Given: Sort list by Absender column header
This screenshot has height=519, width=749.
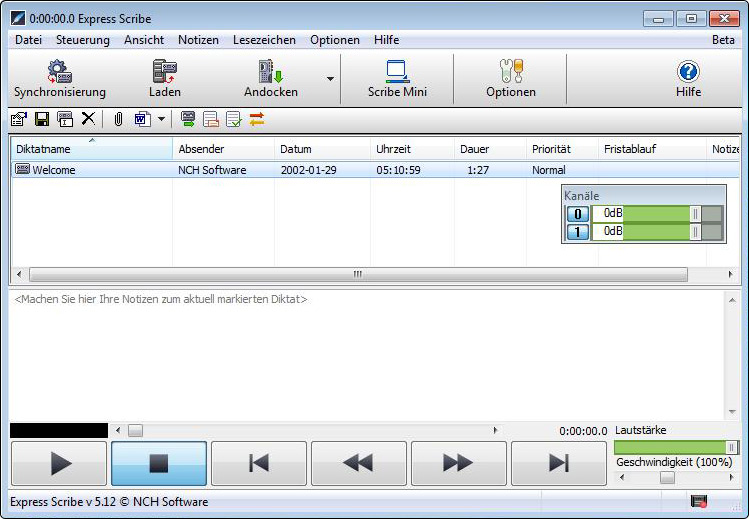Looking at the screenshot, I should tap(224, 148).
